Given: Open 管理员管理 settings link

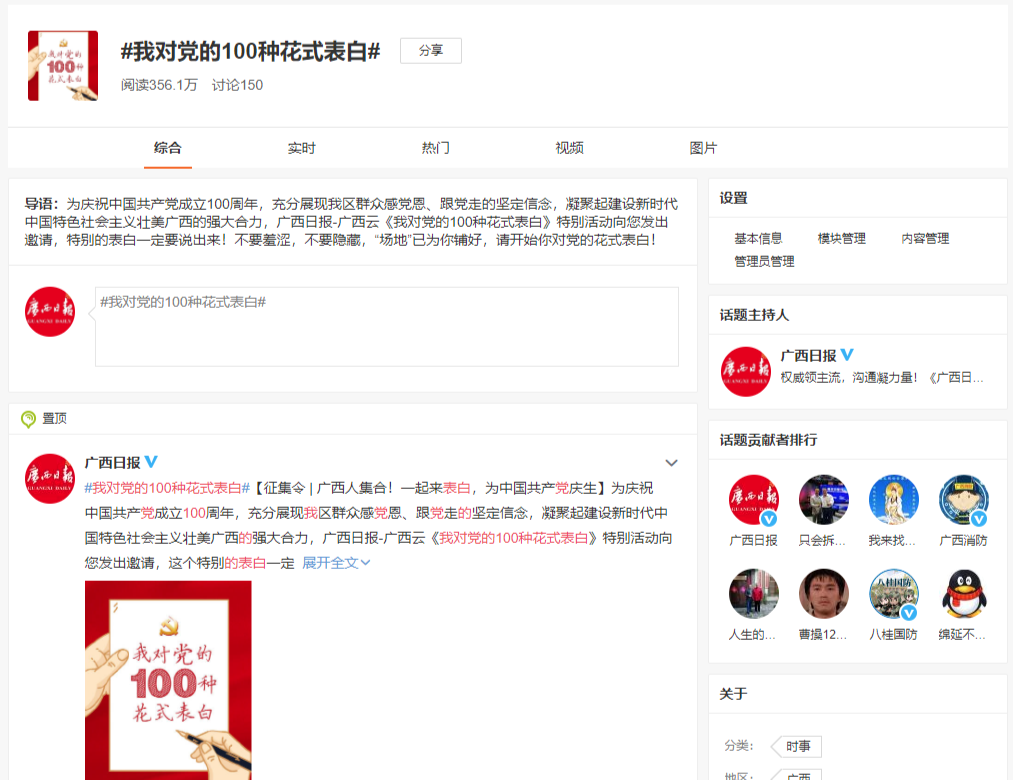Looking at the screenshot, I should pyautogui.click(x=764, y=262).
